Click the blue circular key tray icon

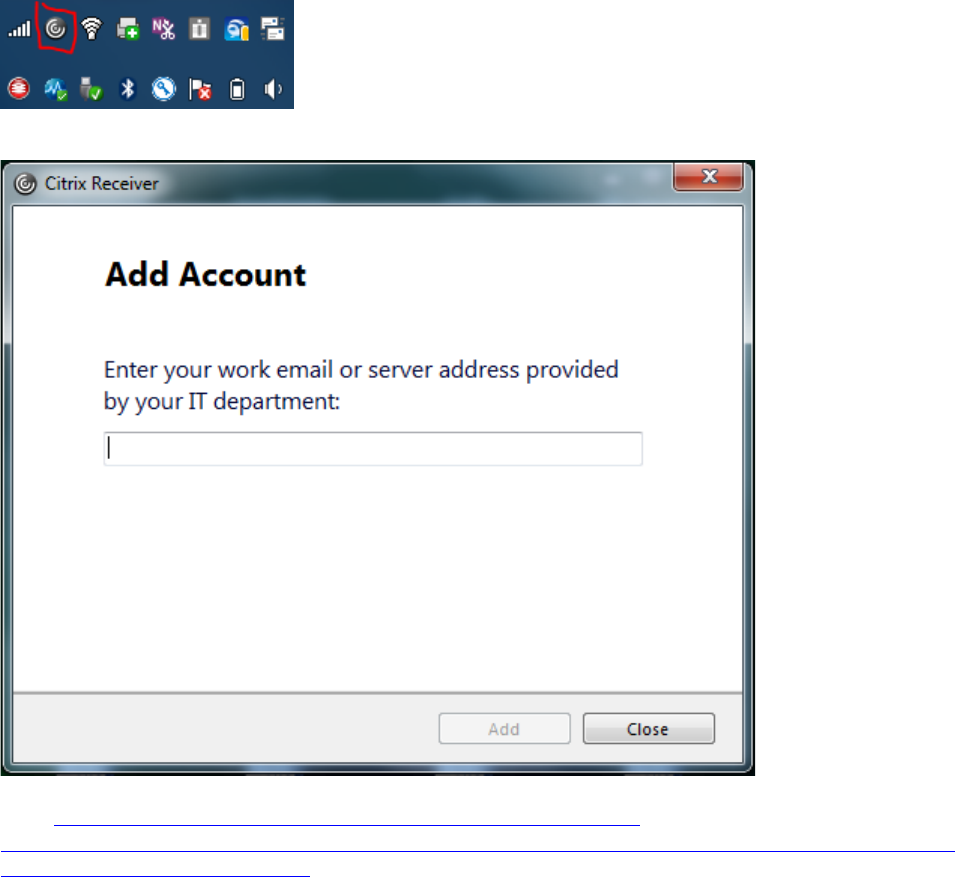pos(164,89)
